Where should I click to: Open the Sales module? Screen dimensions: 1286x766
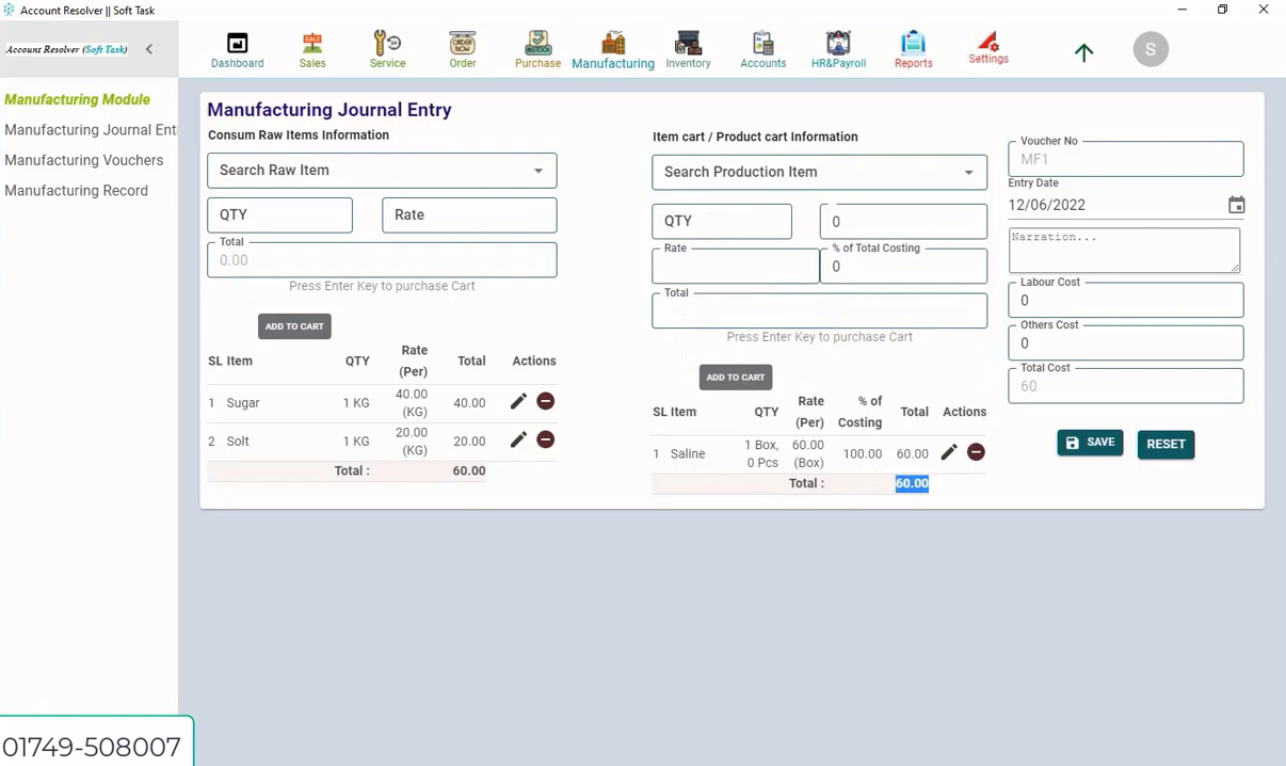[312, 48]
